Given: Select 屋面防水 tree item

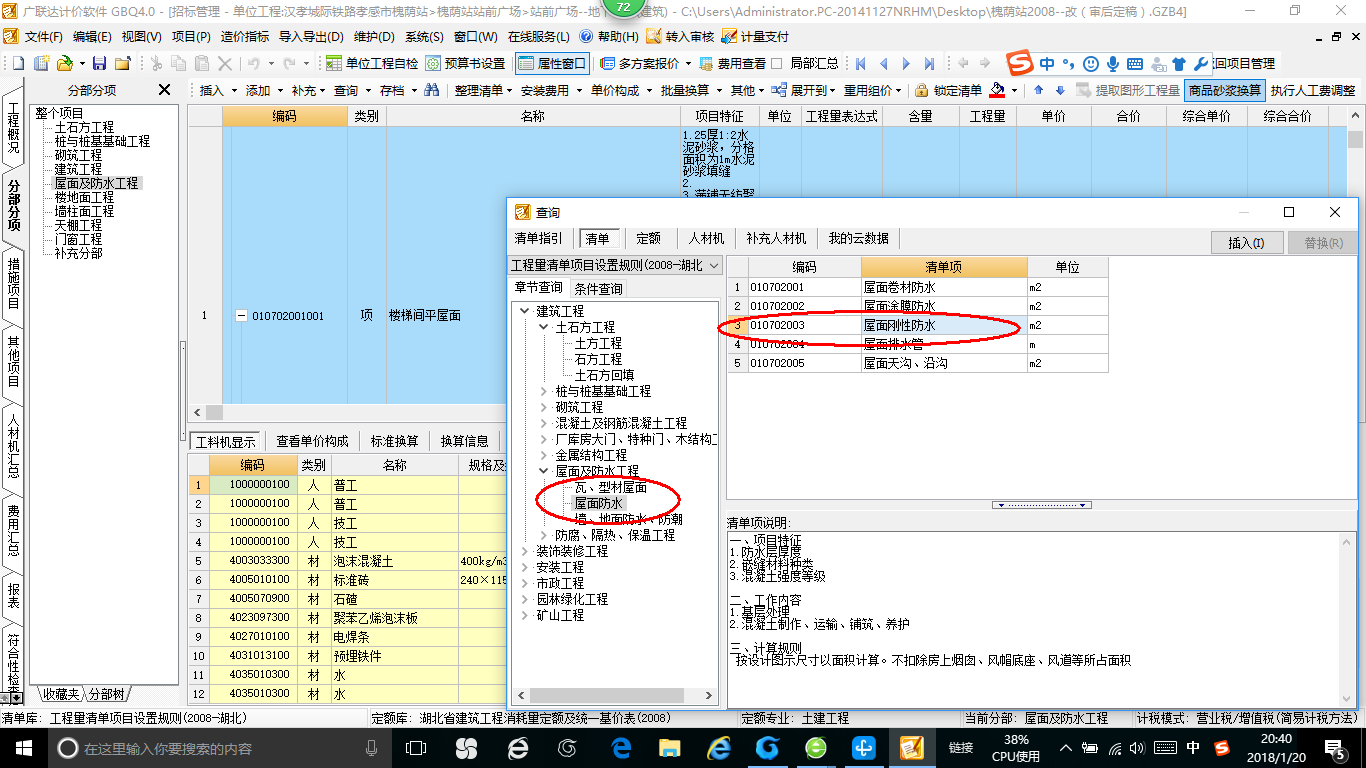Looking at the screenshot, I should point(598,503).
